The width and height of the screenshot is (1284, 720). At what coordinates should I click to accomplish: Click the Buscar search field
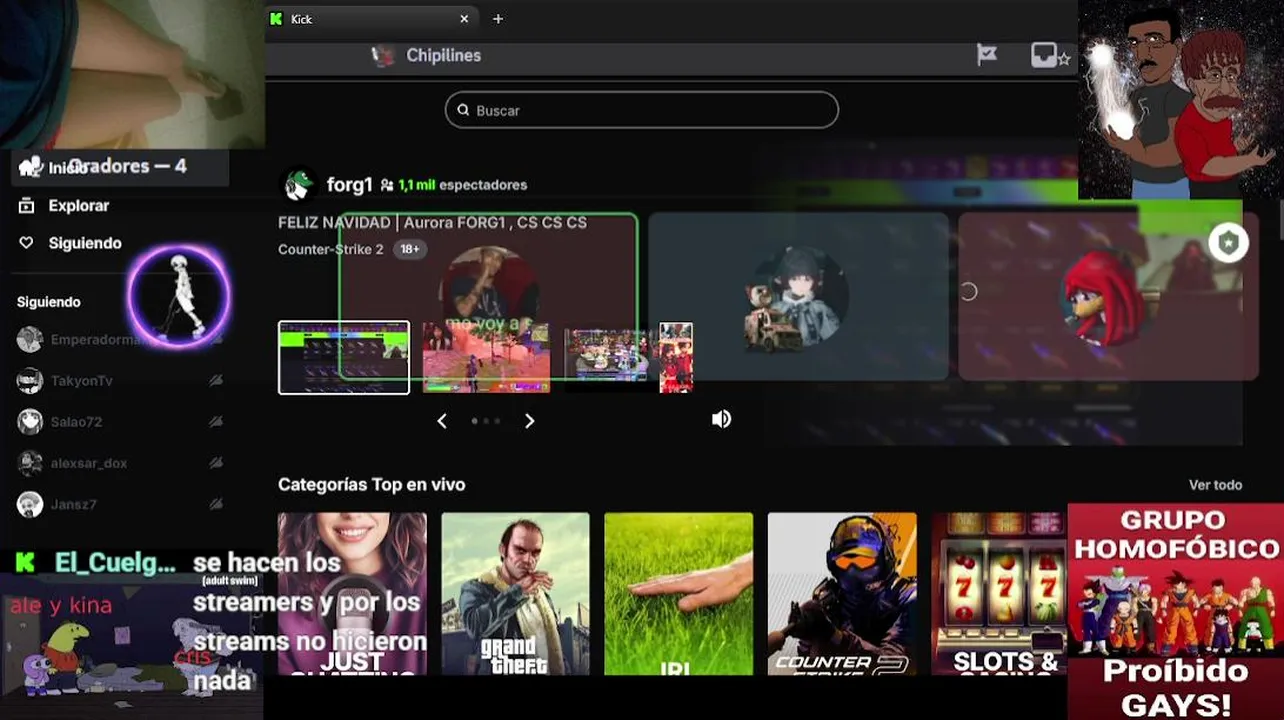[x=641, y=110]
